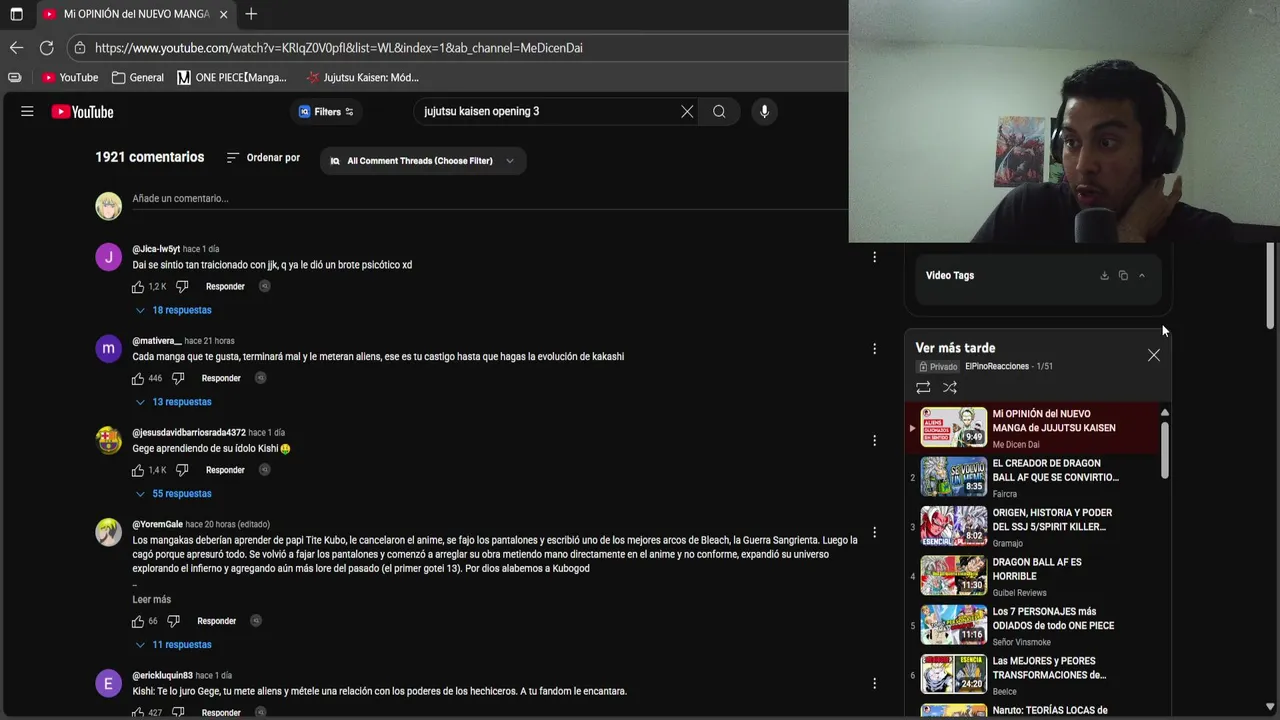Open vidIQ Filters button
1280x720 pixels.
pyautogui.click(x=326, y=112)
